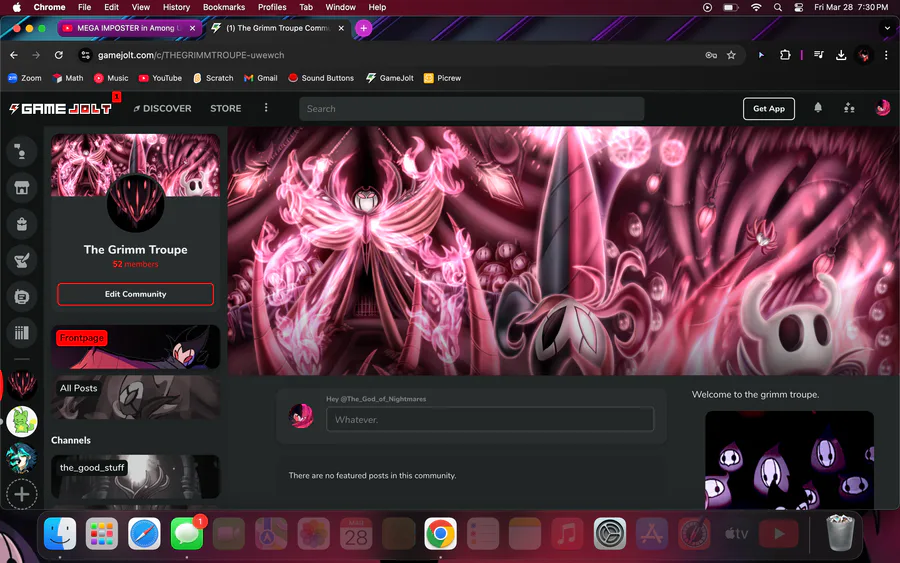Viewport: 900px width, 563px height.
Task: Open the library icon in the left sidebar
Action: coord(22,333)
